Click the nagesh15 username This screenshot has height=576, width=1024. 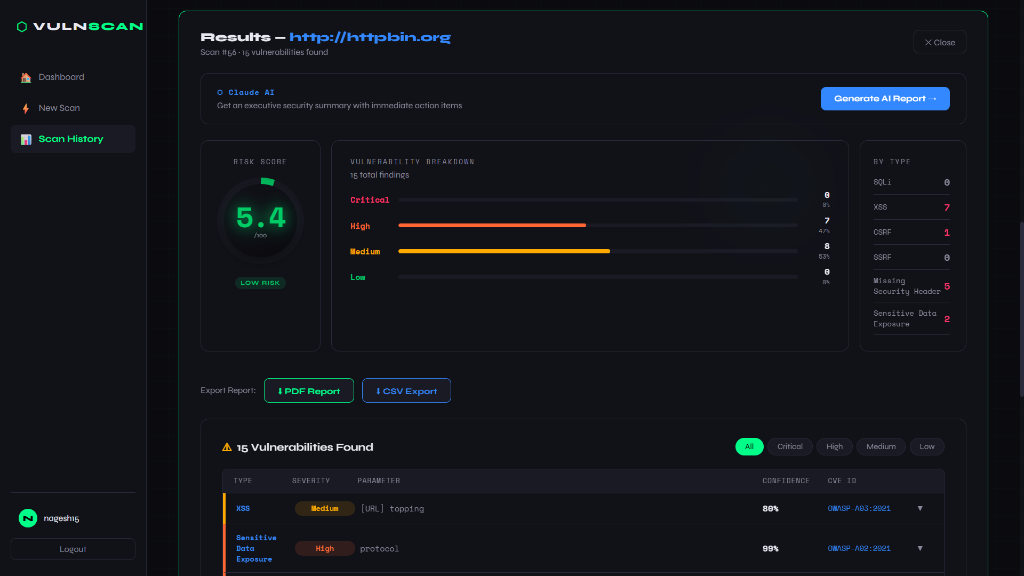(61, 519)
